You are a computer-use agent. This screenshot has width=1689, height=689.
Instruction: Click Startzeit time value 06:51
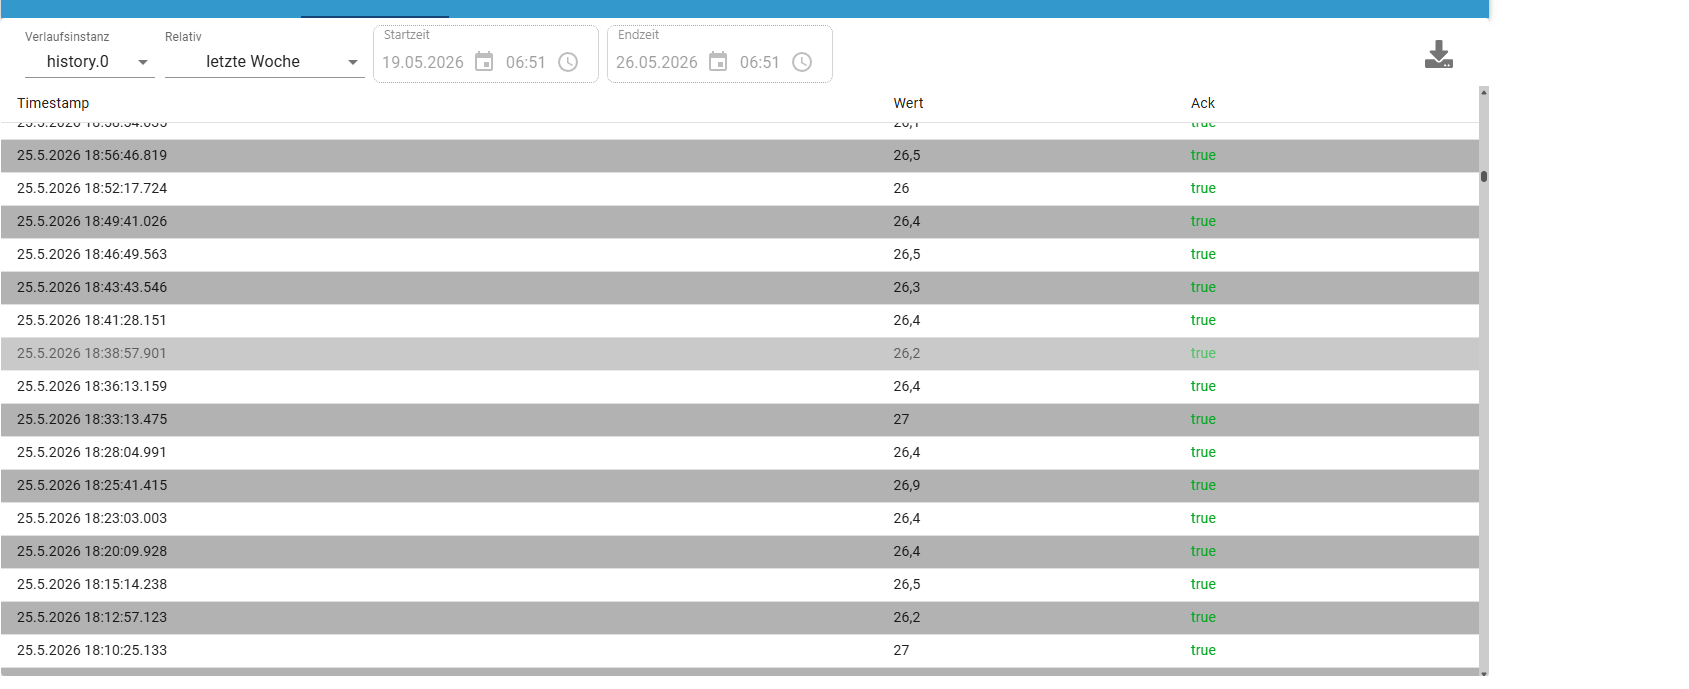click(526, 62)
